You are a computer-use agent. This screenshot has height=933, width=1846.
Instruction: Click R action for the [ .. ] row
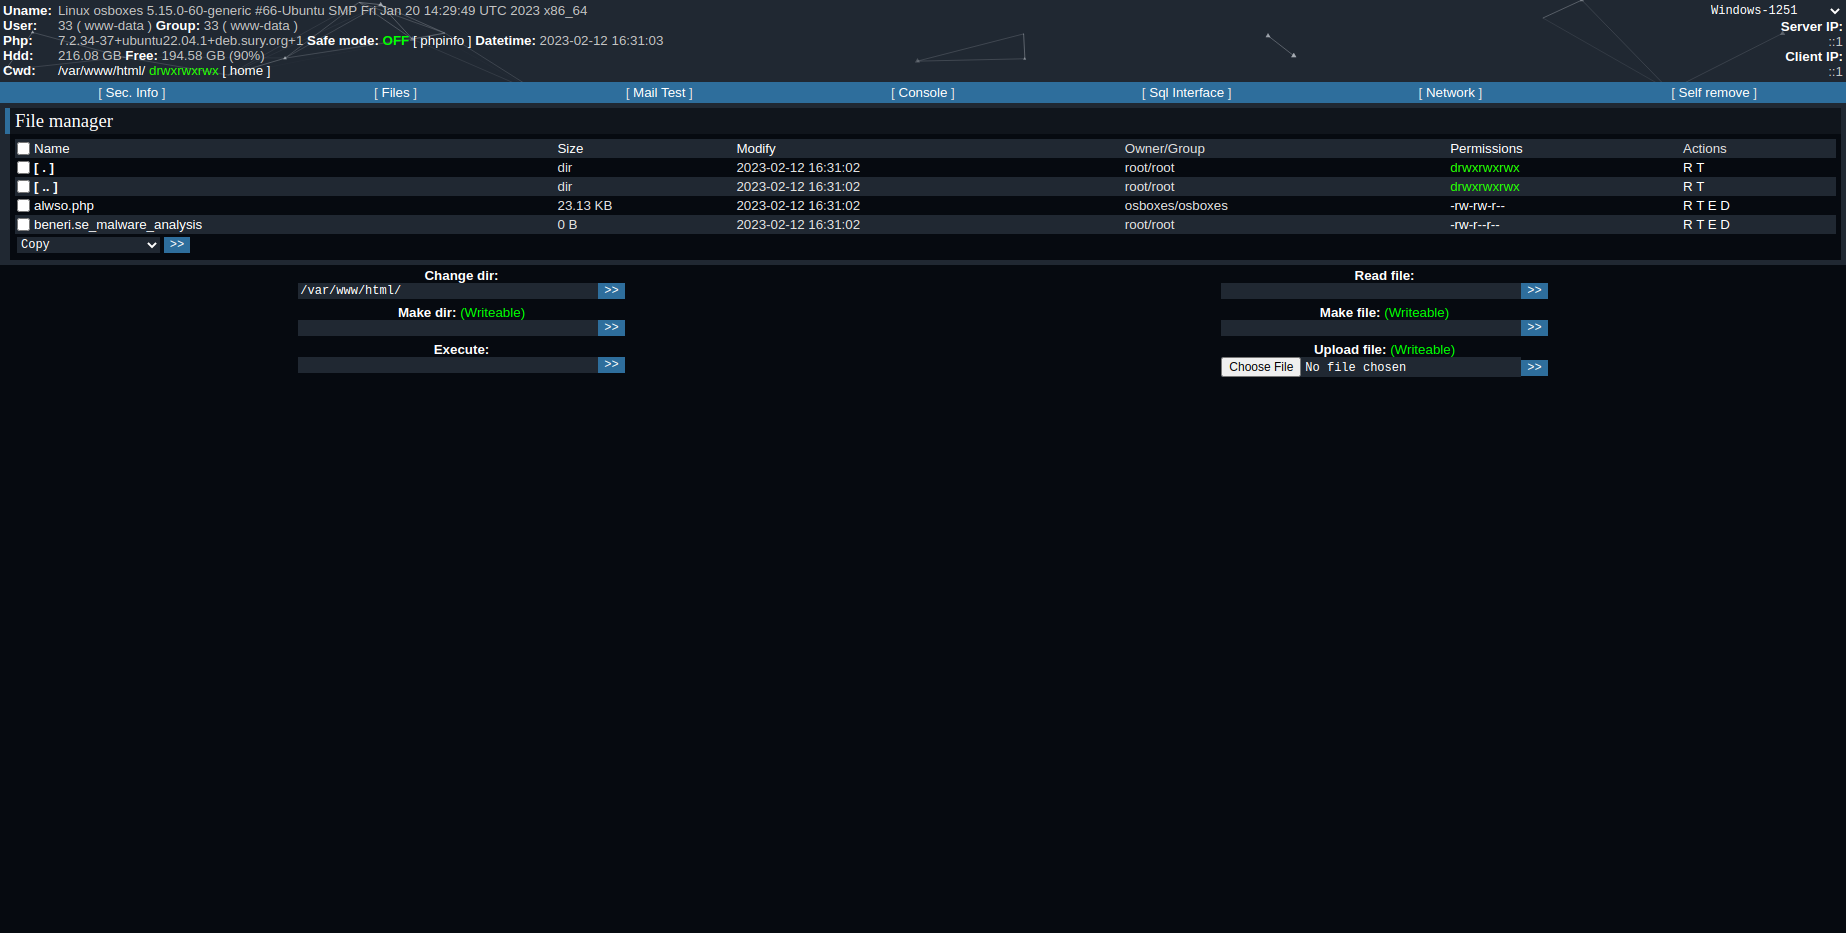tap(1688, 187)
